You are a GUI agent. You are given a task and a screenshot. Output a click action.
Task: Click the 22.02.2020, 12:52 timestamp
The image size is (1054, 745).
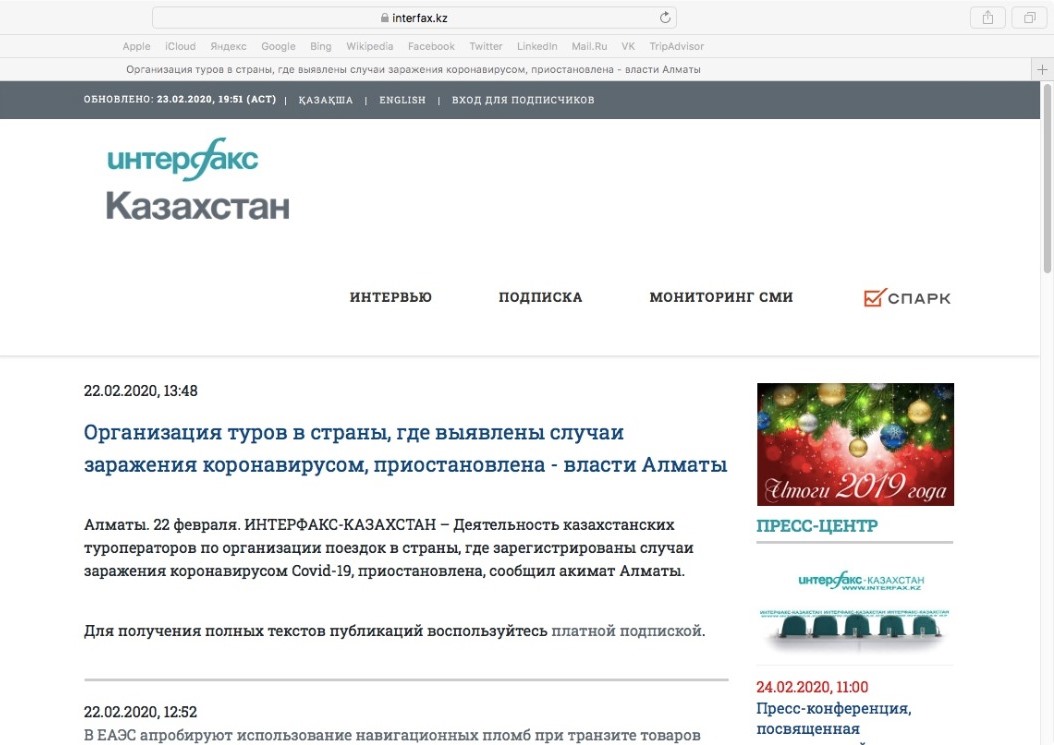pyautogui.click(x=140, y=711)
